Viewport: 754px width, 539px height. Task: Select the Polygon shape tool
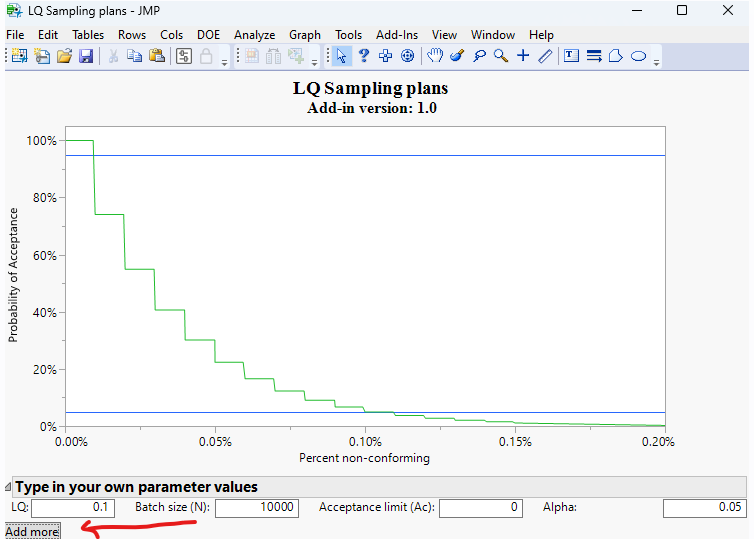616,56
